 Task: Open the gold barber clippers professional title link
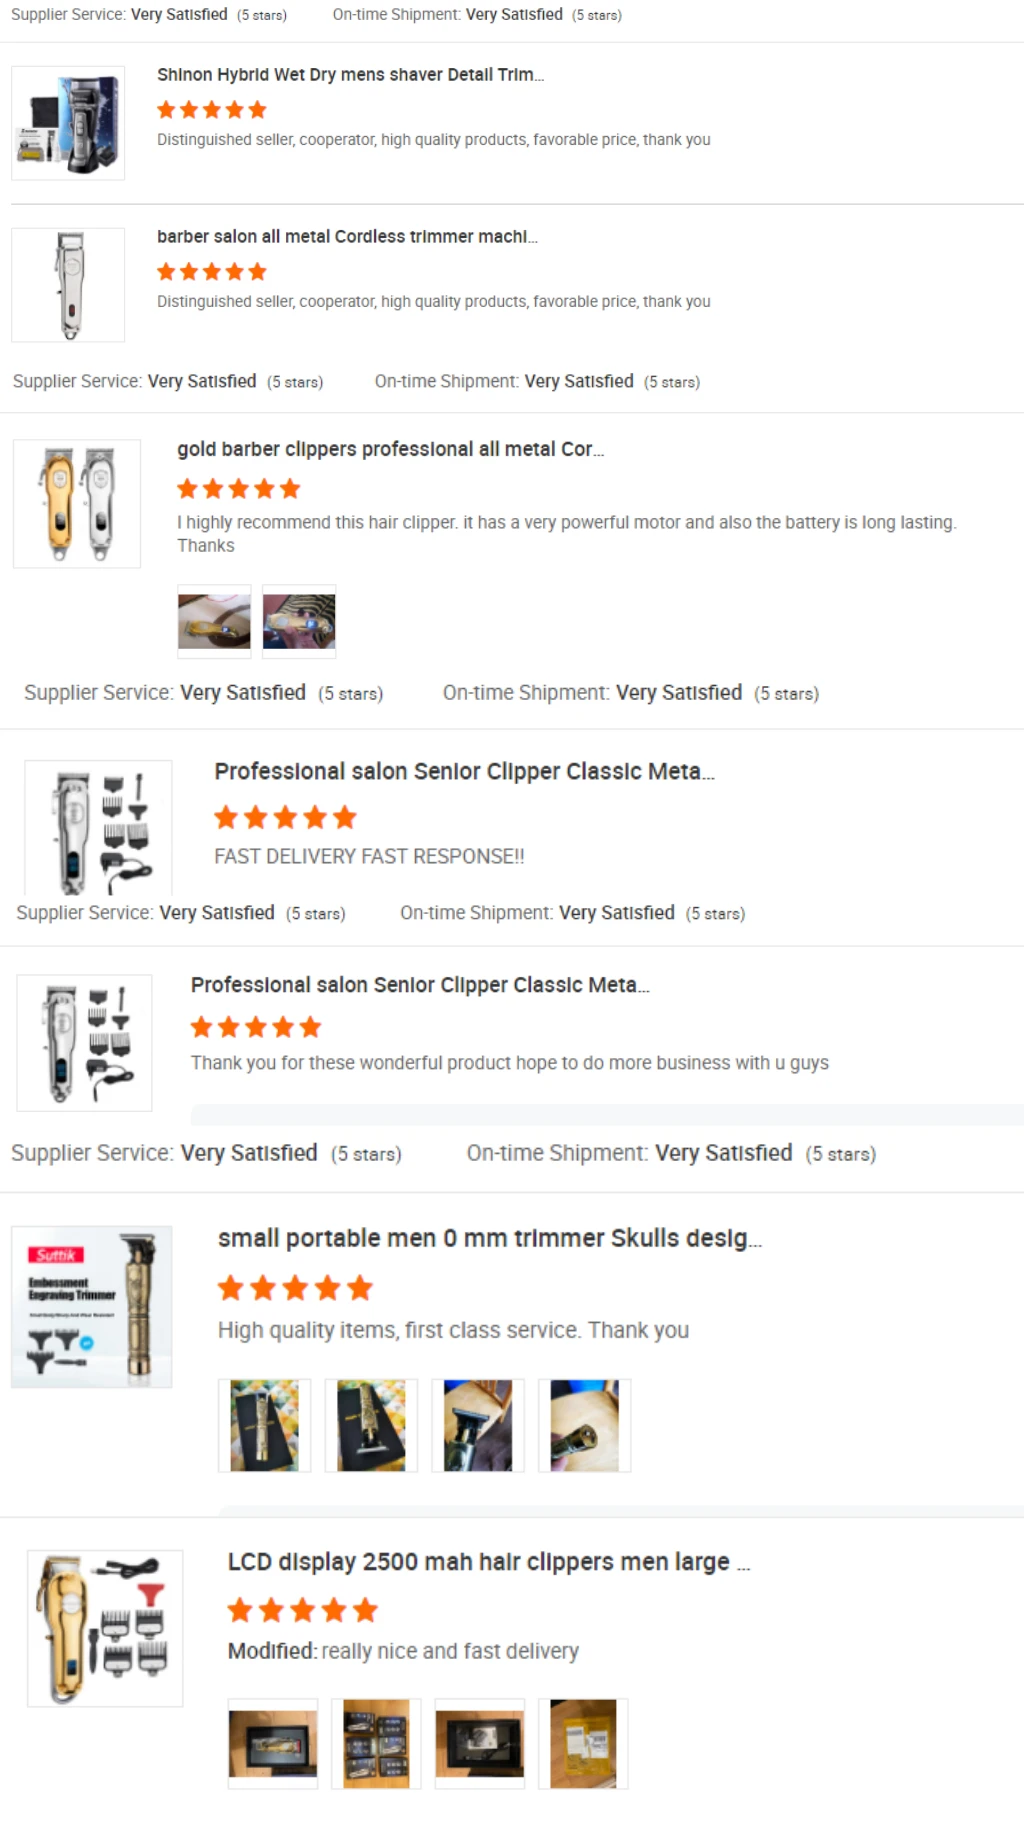click(x=390, y=450)
